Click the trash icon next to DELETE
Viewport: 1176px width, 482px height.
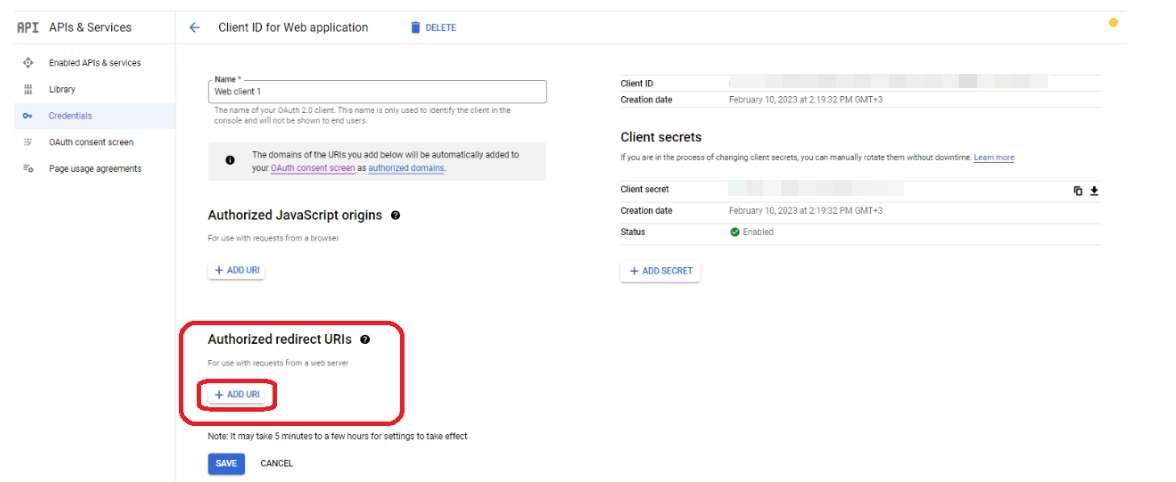pyautogui.click(x=415, y=28)
